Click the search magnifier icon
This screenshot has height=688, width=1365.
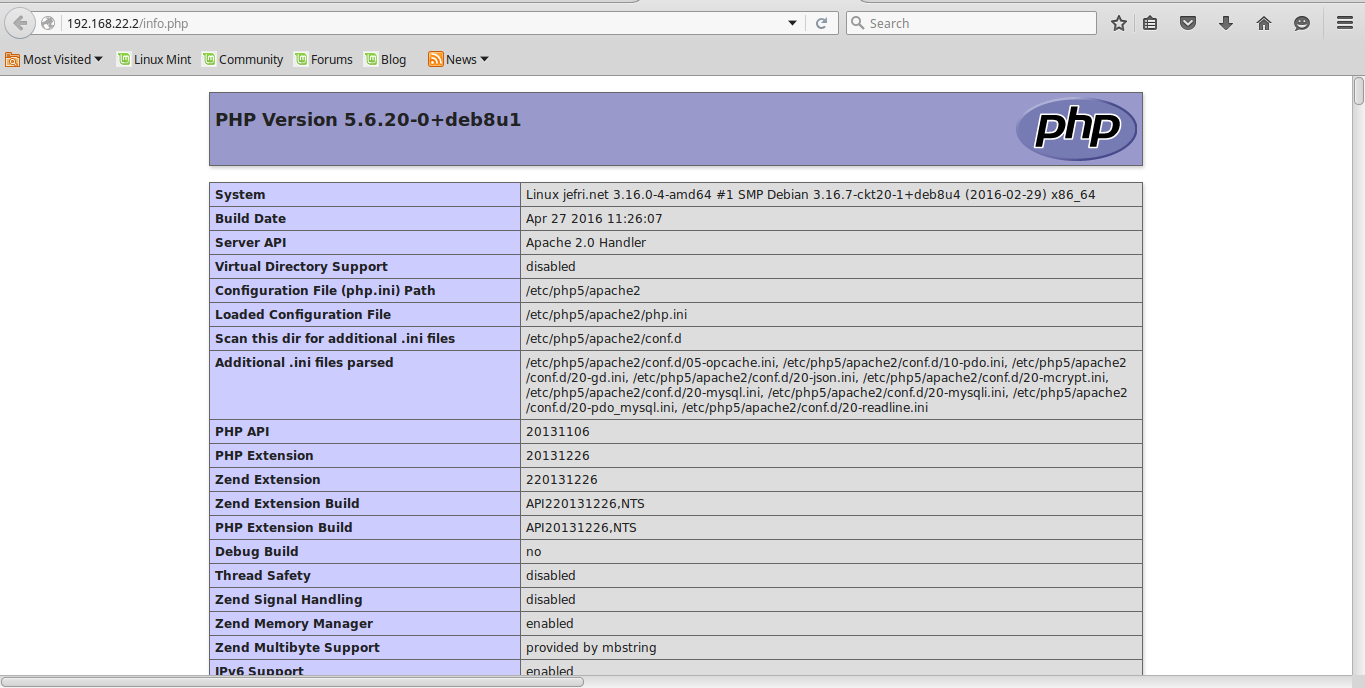tap(858, 23)
